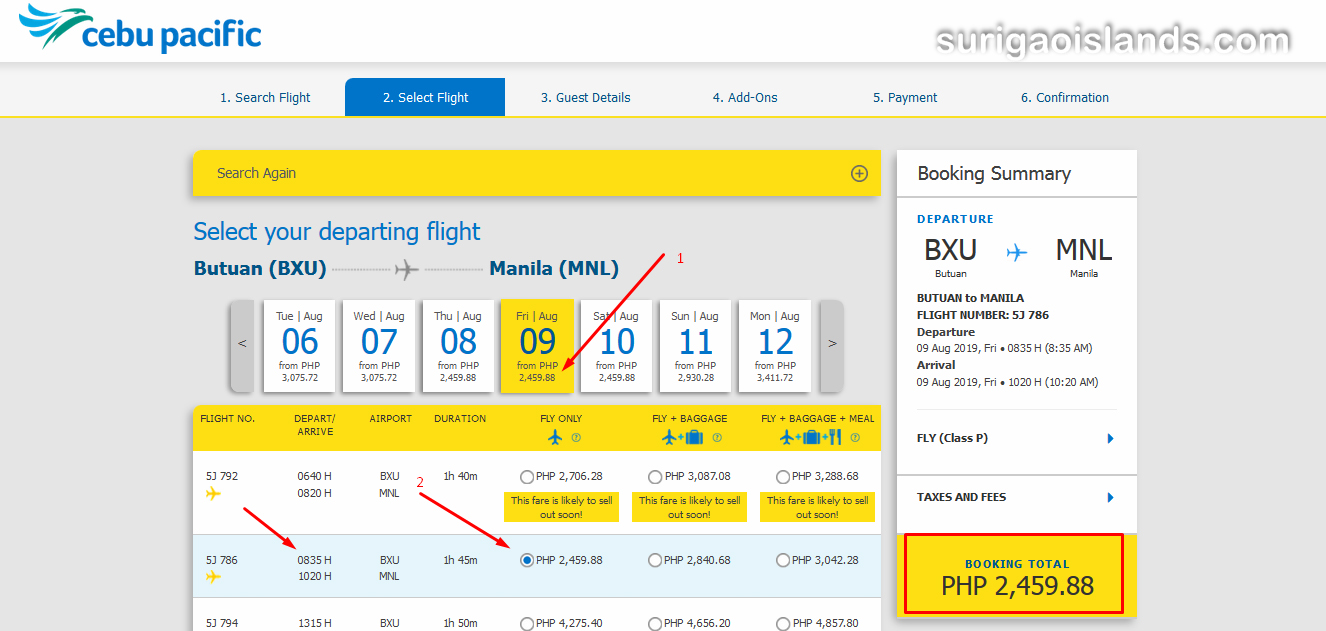Click the 0640 H departure time
Image resolution: width=1326 pixels, height=631 pixels.
coord(314,476)
